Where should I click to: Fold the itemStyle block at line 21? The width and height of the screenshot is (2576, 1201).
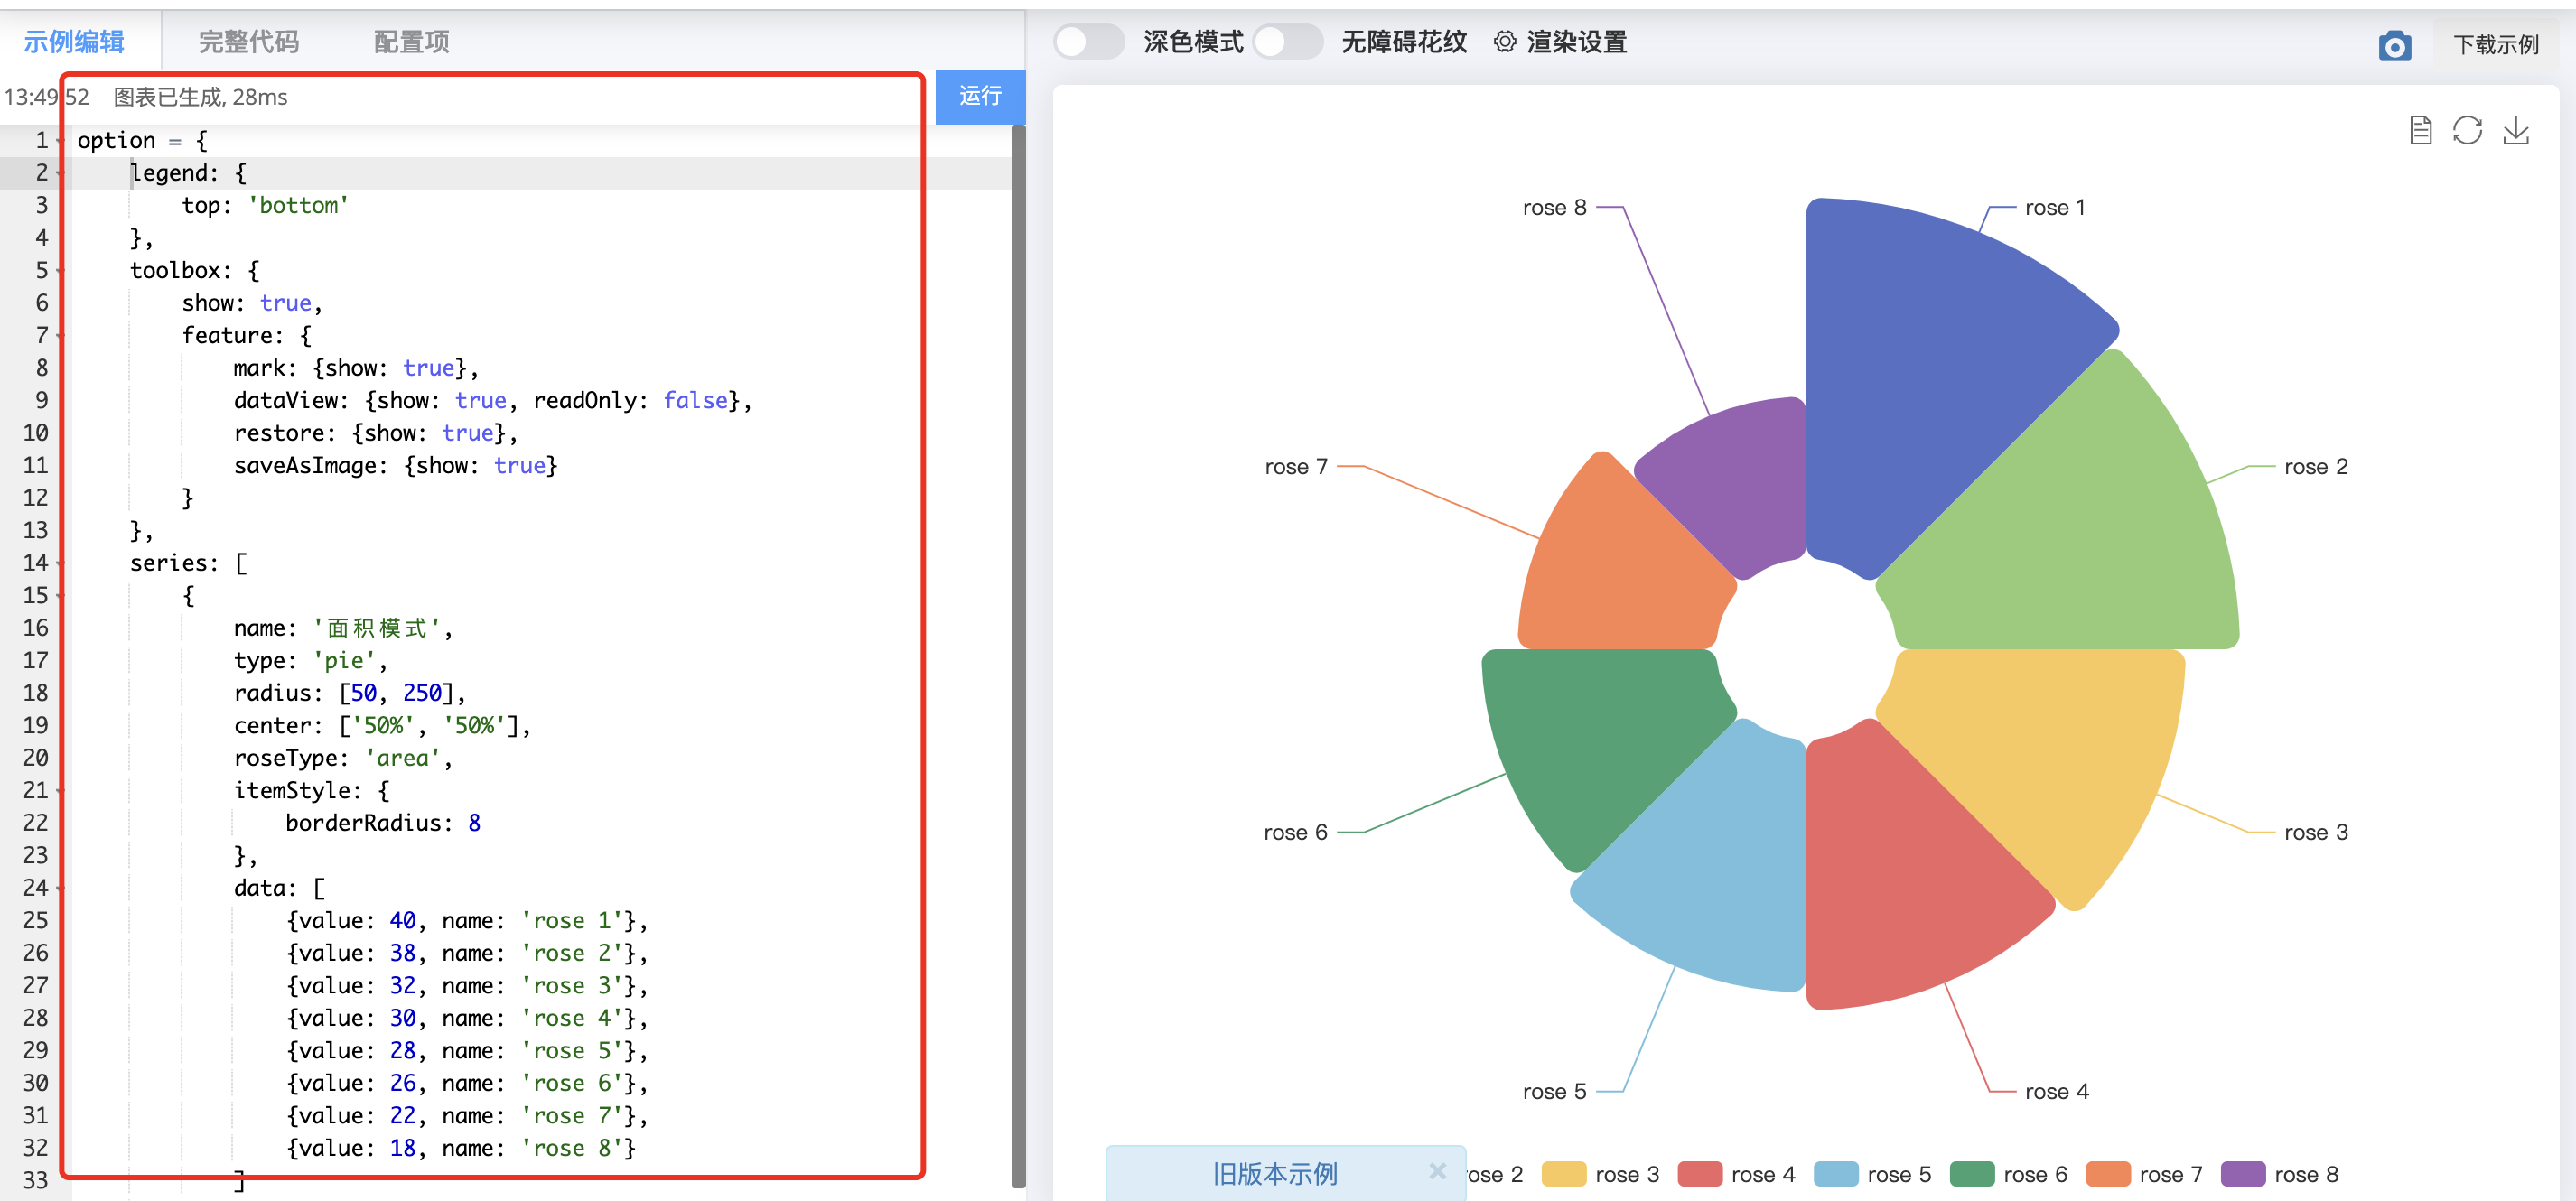tap(60, 791)
